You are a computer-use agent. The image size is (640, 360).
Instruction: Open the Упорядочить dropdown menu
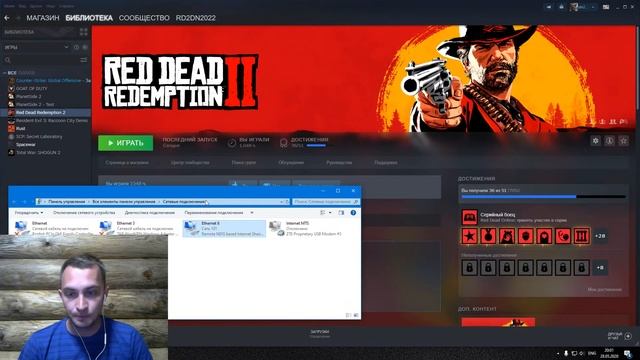[x=29, y=213]
